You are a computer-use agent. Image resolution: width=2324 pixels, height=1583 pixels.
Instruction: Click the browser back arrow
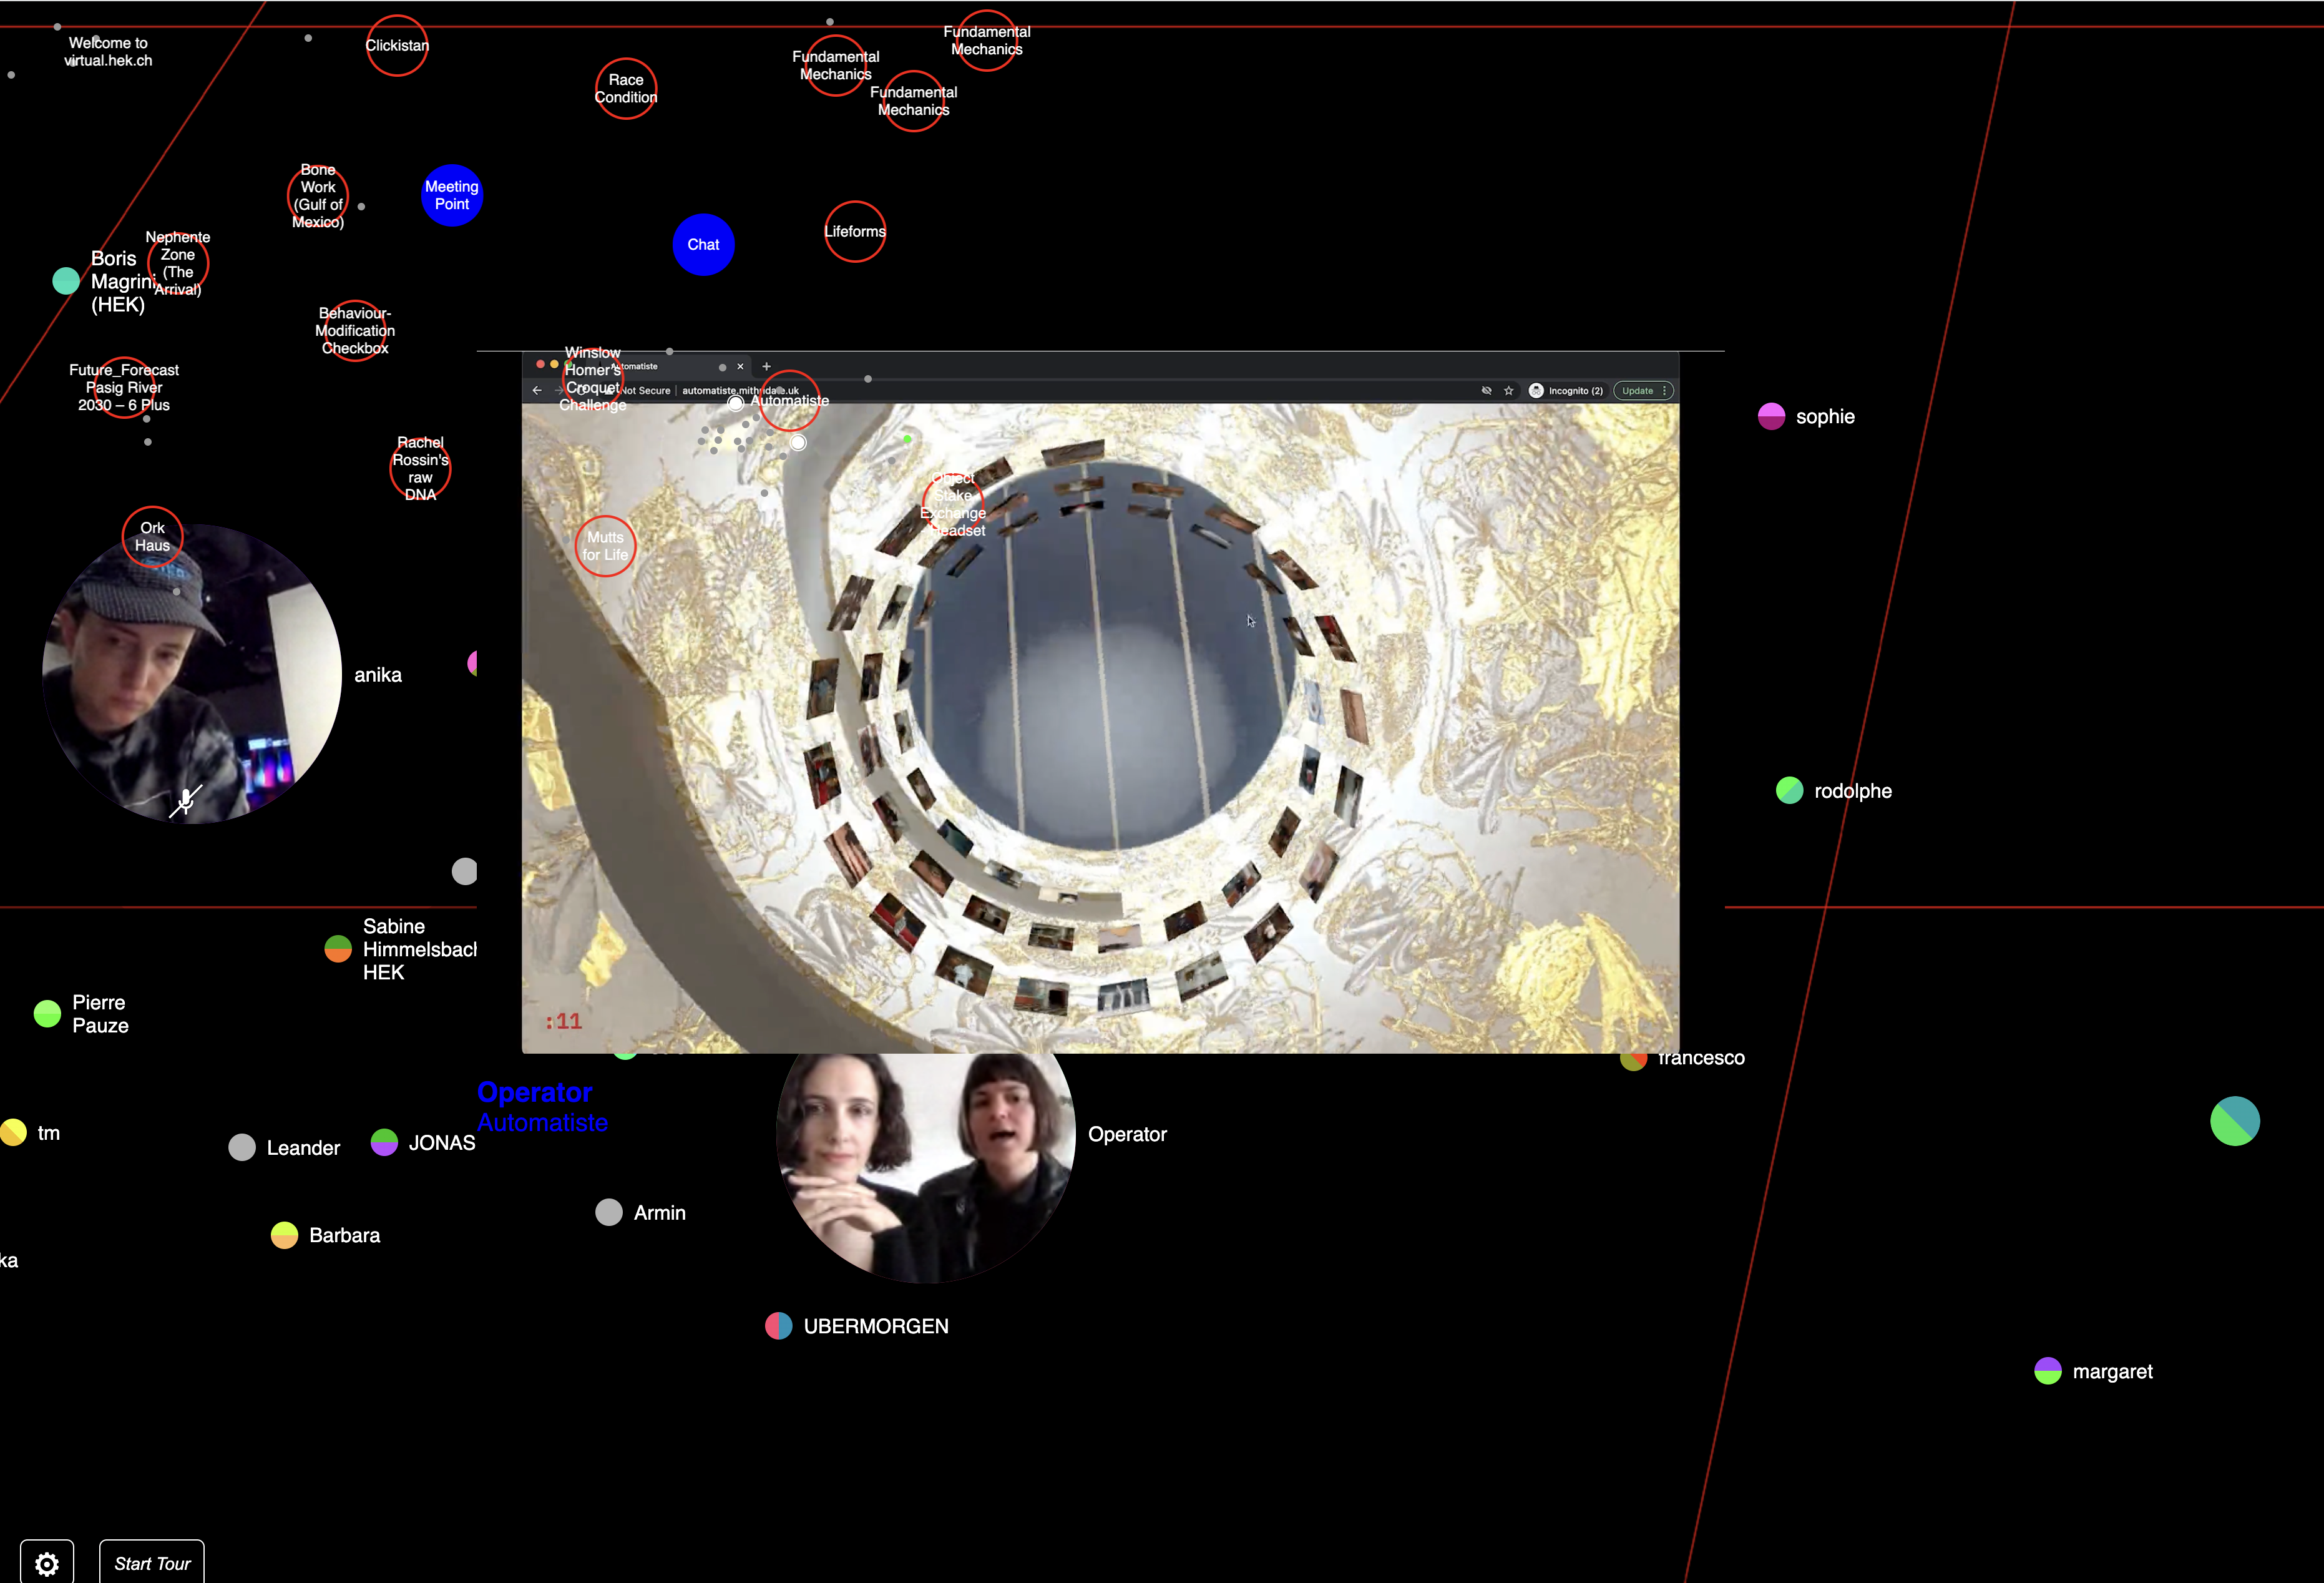click(537, 390)
